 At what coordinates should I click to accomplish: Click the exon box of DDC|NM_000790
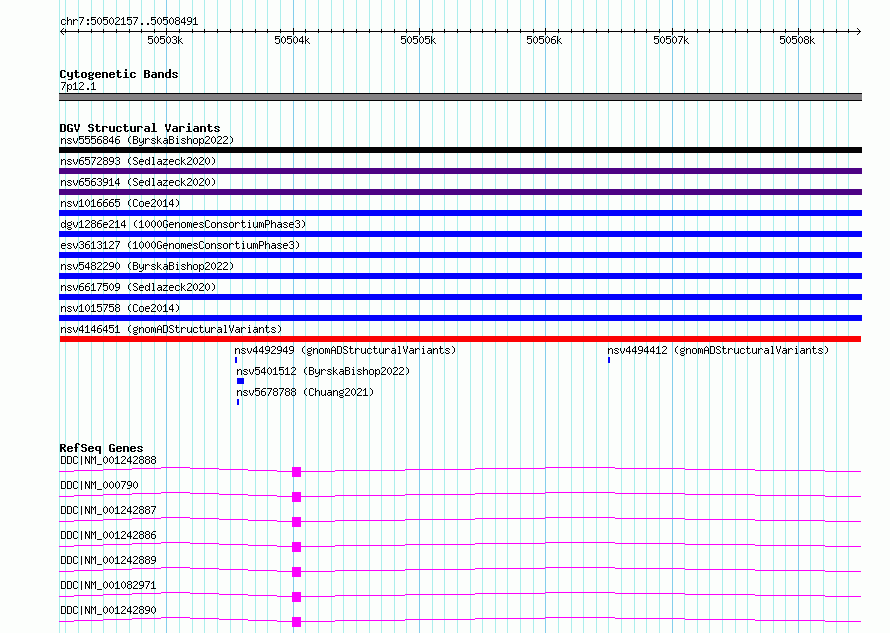point(296,497)
